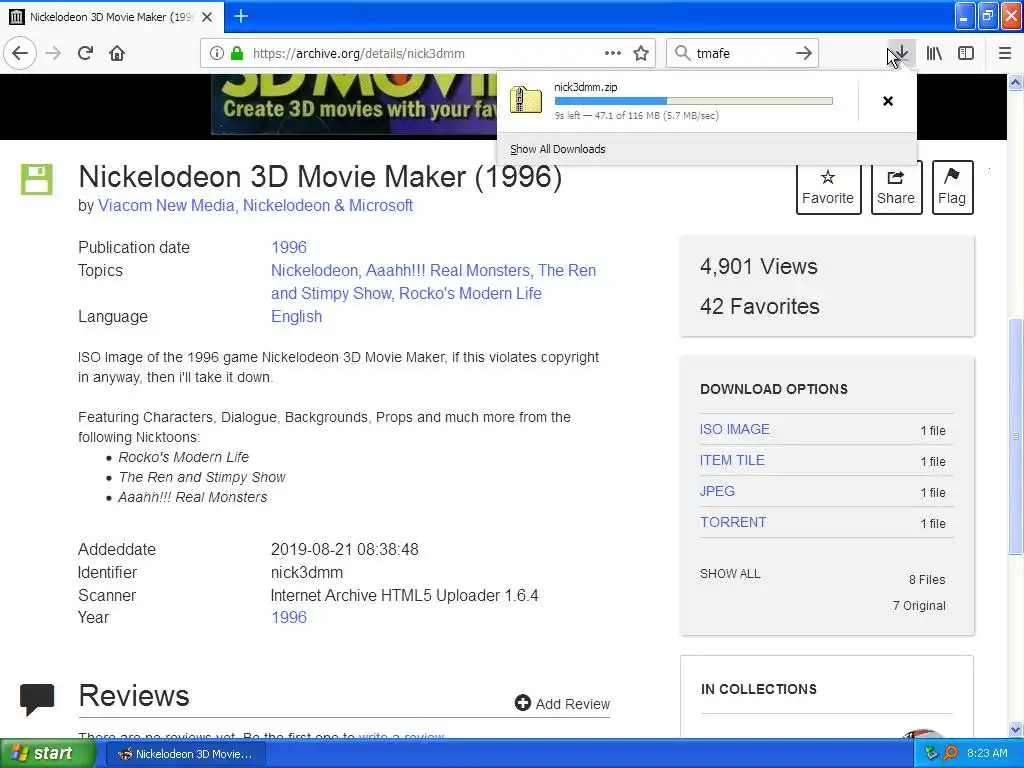Open a new tab with plus button

tap(241, 16)
